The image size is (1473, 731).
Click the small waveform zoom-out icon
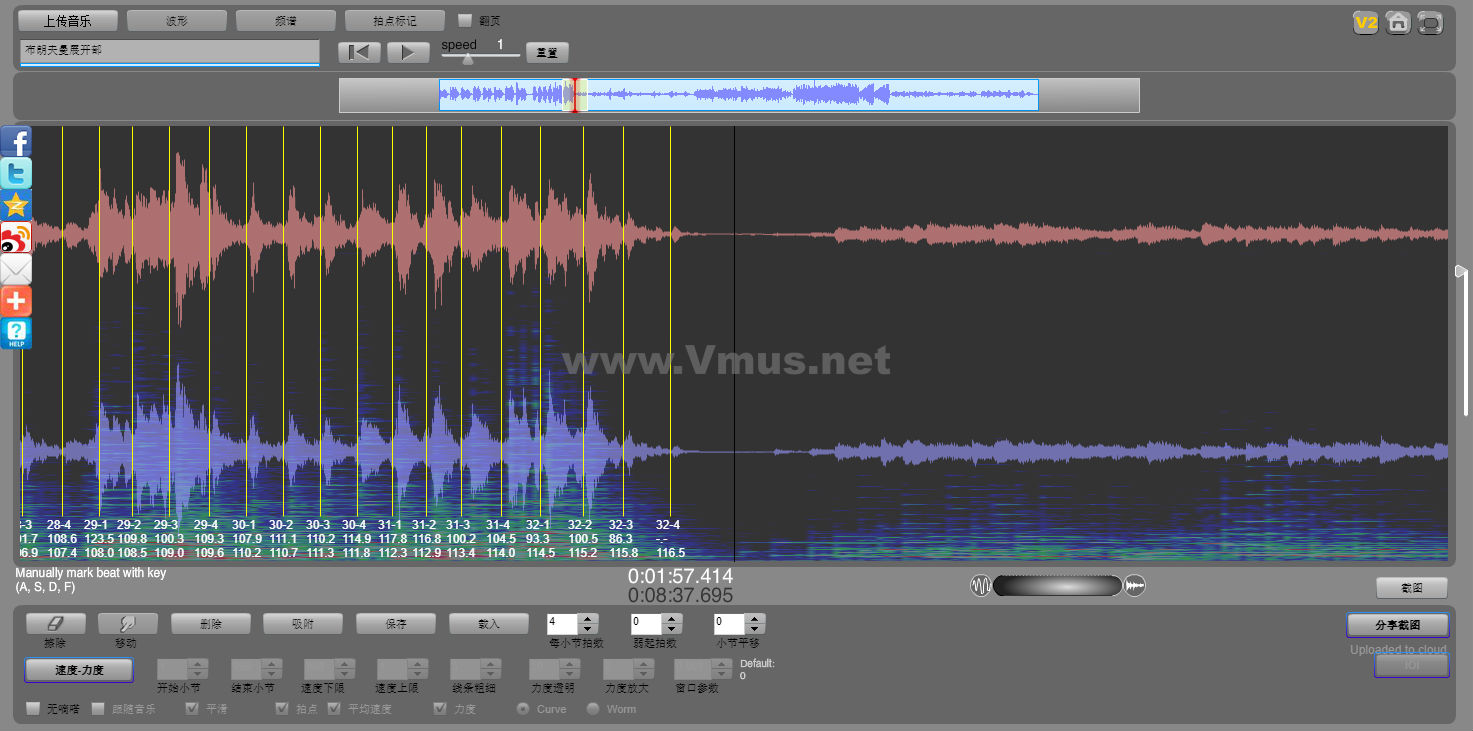[981, 586]
